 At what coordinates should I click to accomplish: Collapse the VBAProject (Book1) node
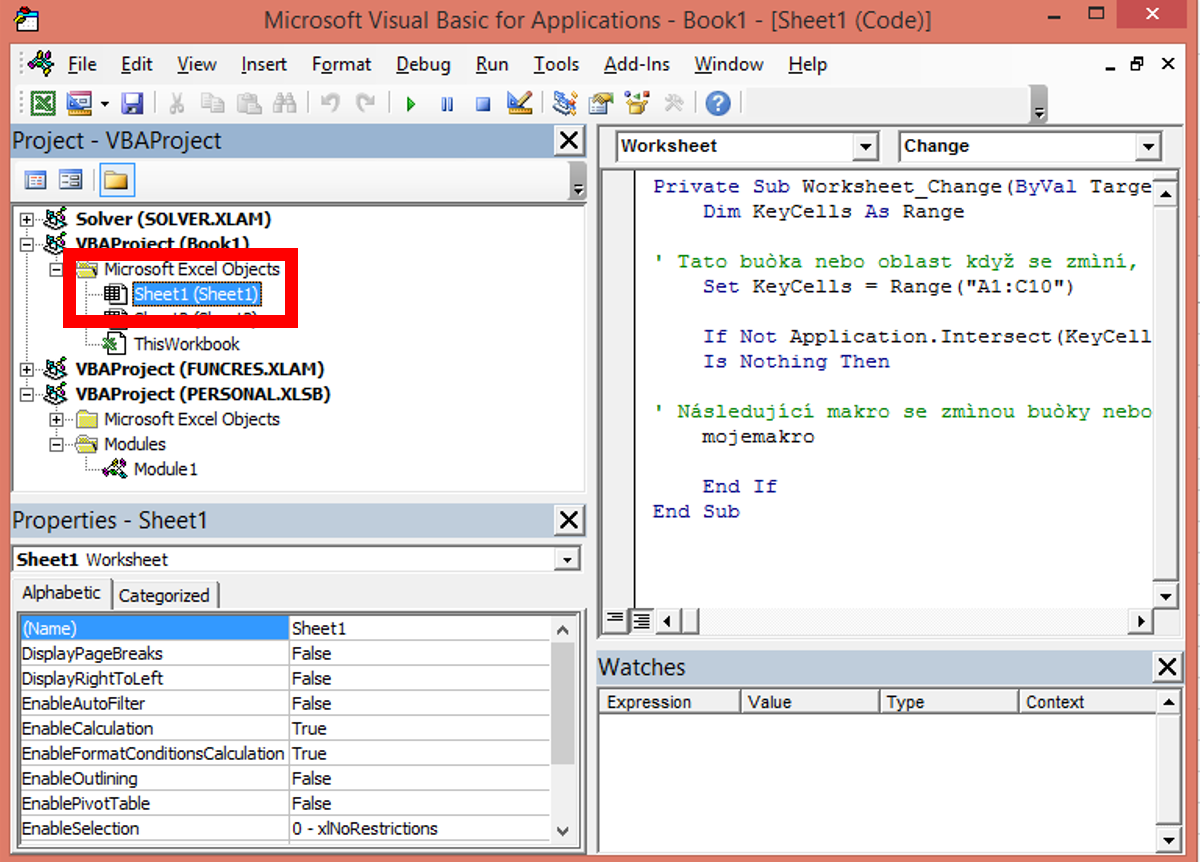pyautogui.click(x=27, y=244)
